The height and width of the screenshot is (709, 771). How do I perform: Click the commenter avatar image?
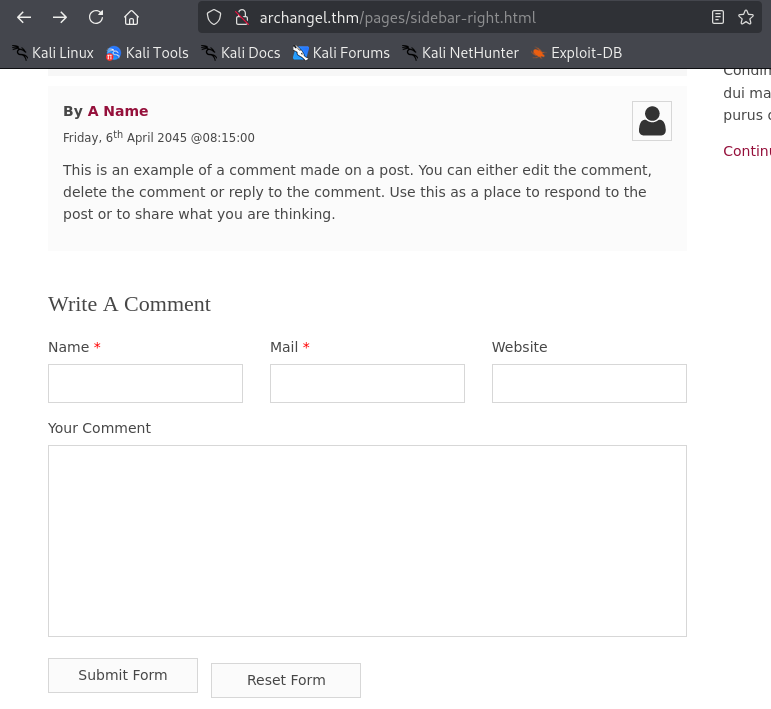[x=652, y=121]
